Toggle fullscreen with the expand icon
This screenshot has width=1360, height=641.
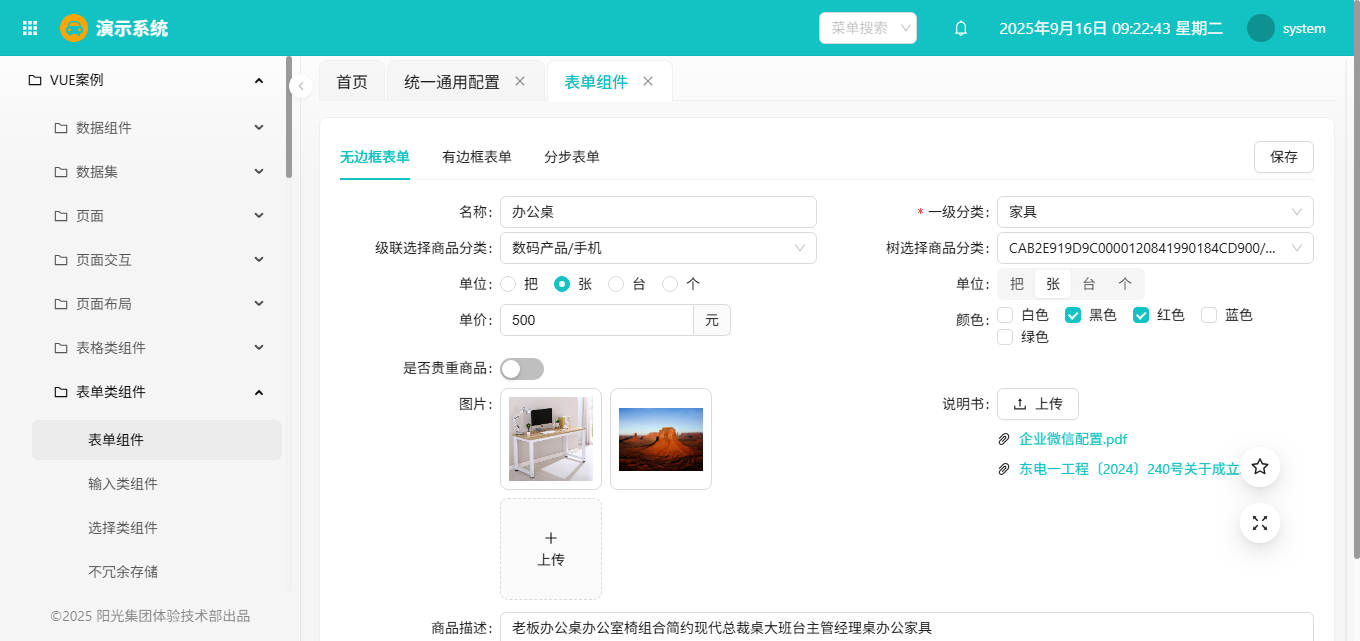[x=1260, y=523]
